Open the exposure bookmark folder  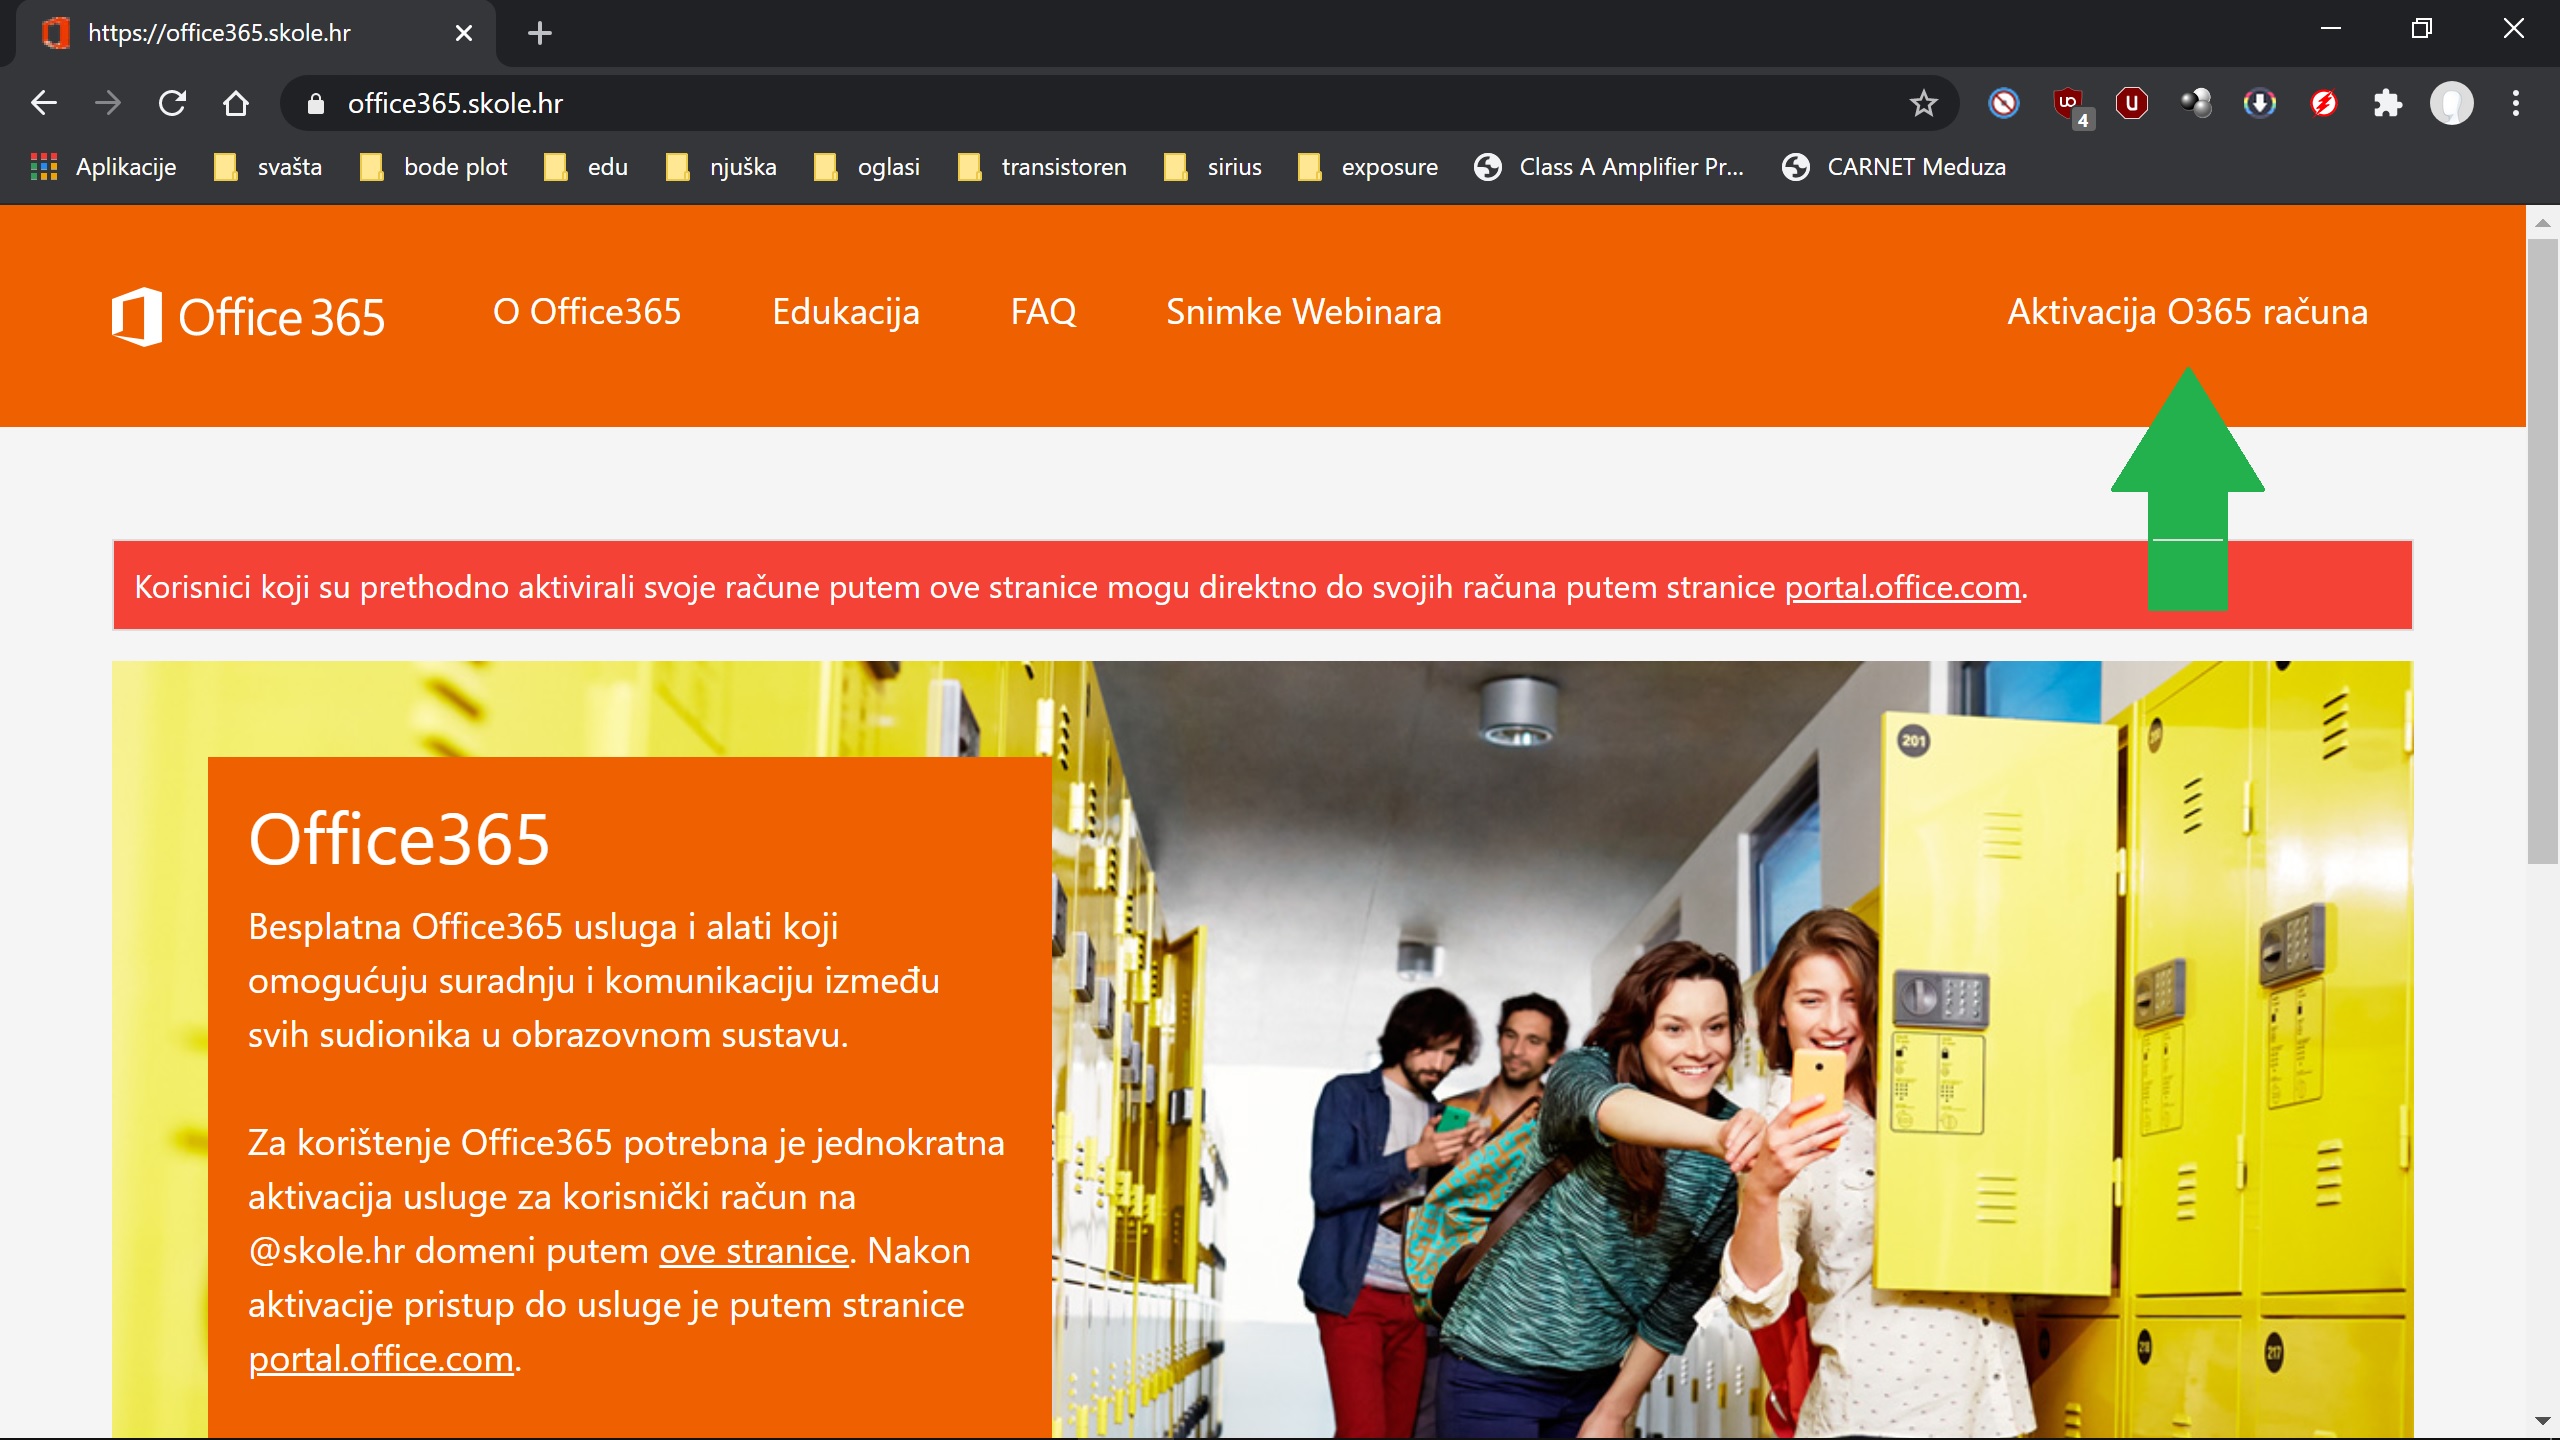coord(1368,167)
